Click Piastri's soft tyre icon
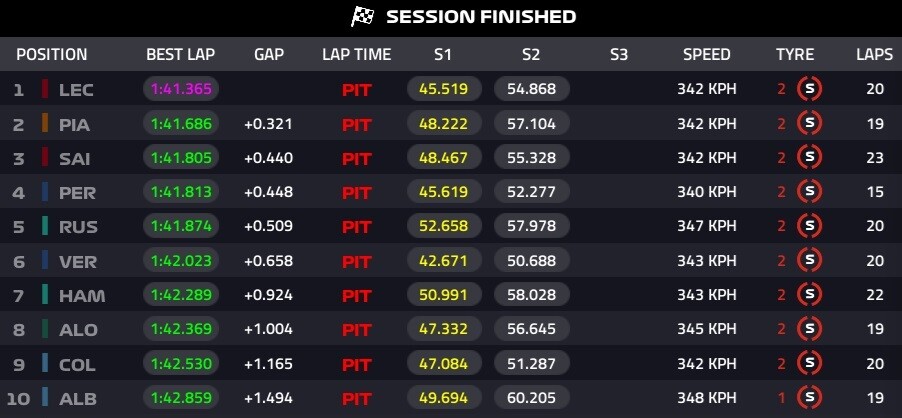 pos(809,124)
